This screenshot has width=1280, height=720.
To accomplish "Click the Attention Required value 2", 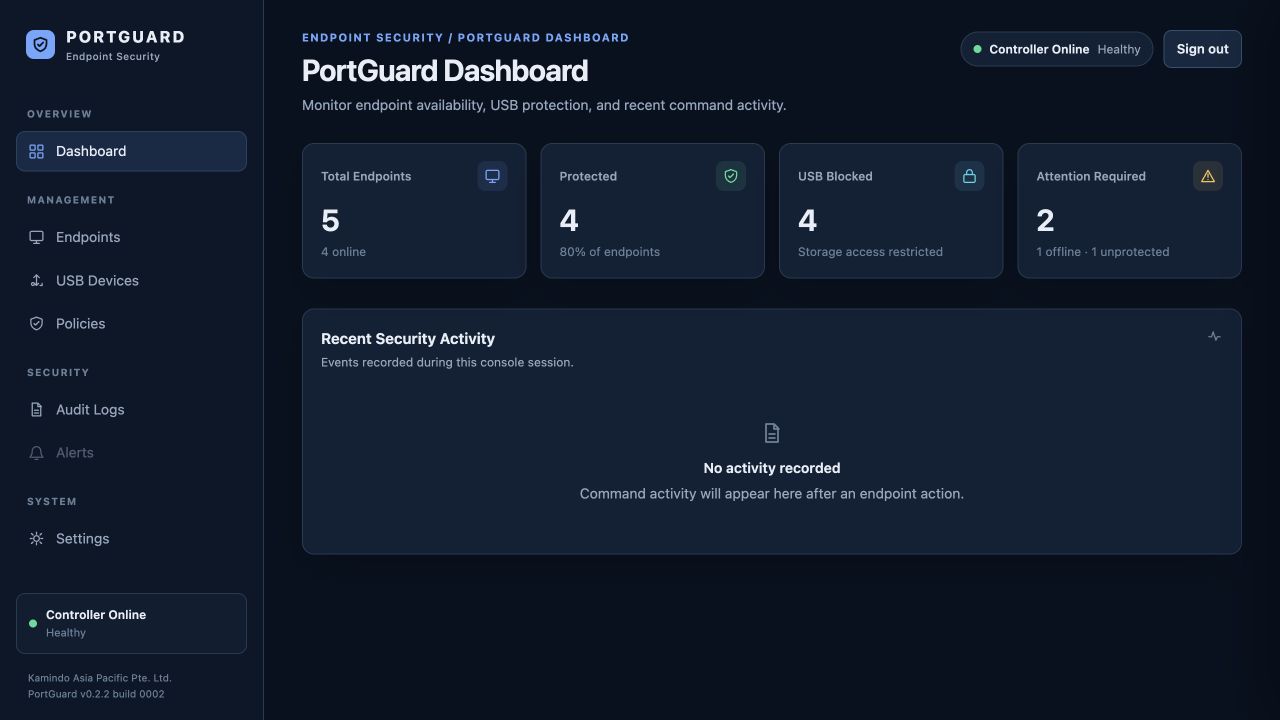I will tap(1045, 220).
